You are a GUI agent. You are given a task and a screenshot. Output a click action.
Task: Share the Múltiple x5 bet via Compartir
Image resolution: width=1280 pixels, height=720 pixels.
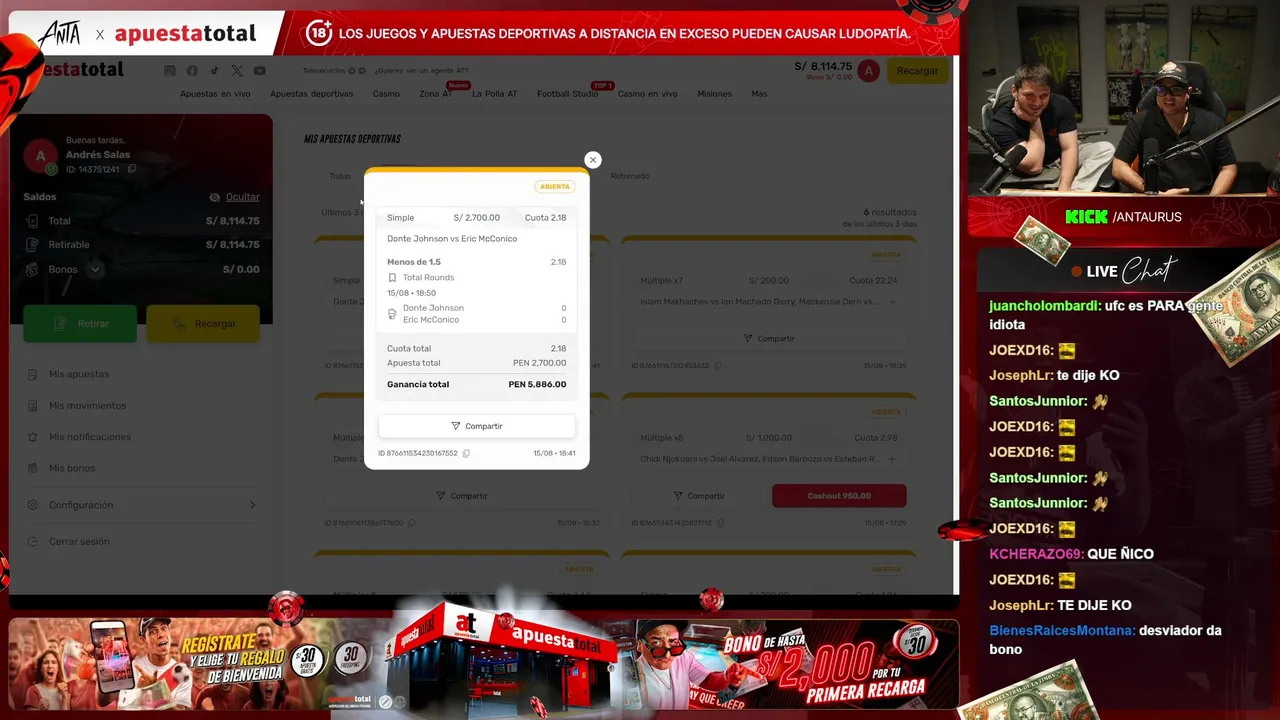tap(698, 496)
